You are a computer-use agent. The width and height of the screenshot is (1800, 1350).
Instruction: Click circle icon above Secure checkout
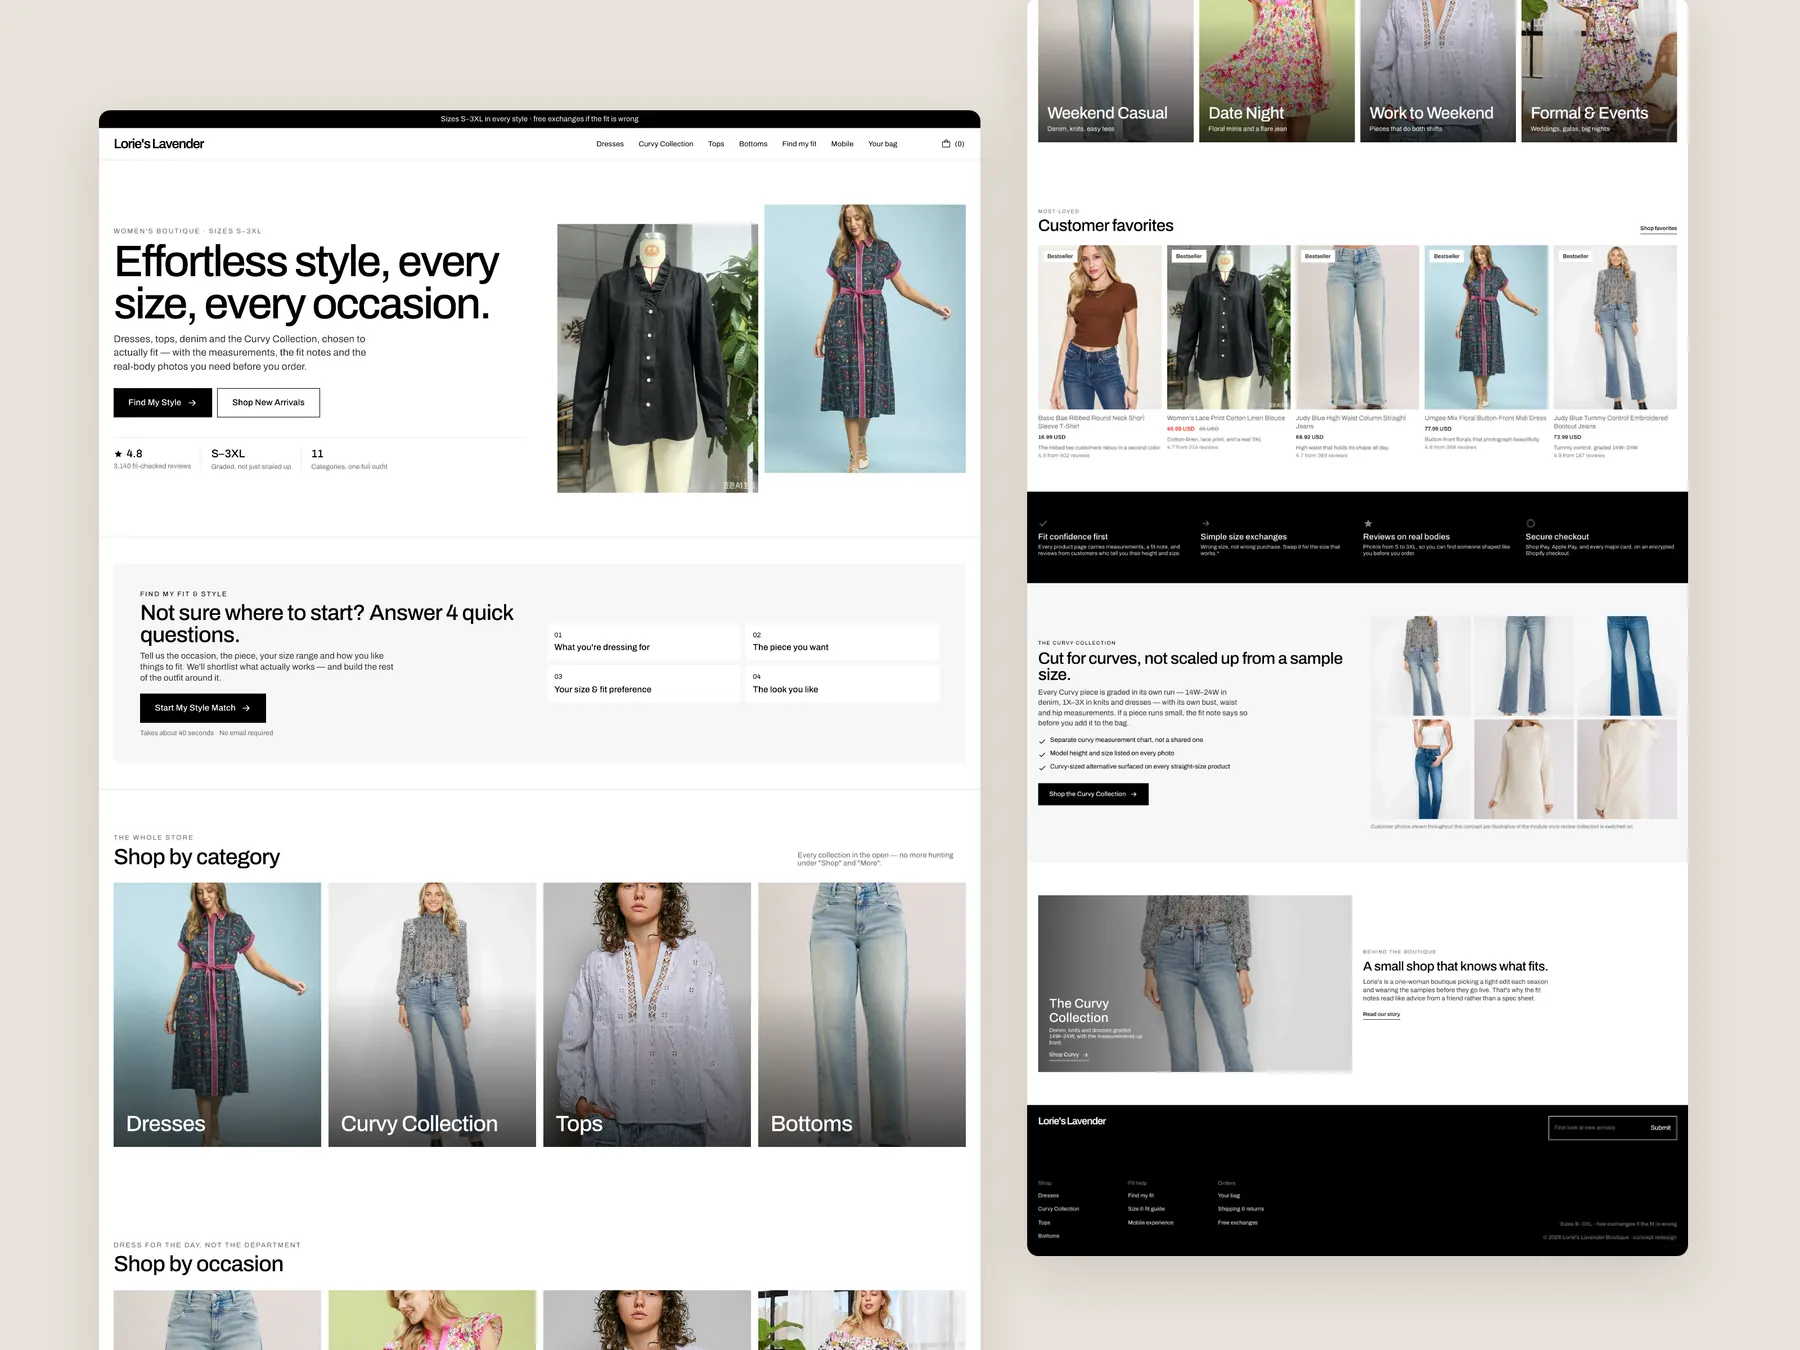(1530, 524)
